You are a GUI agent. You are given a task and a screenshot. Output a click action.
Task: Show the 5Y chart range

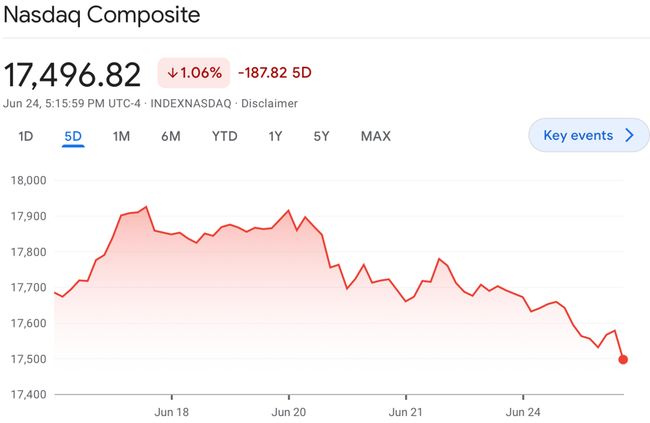pos(321,136)
